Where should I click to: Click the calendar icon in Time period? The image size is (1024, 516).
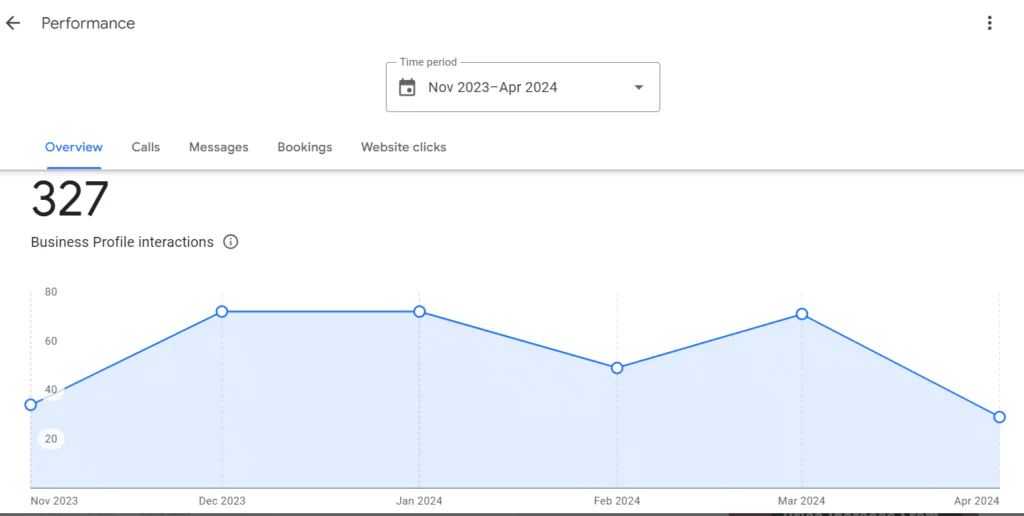click(407, 88)
